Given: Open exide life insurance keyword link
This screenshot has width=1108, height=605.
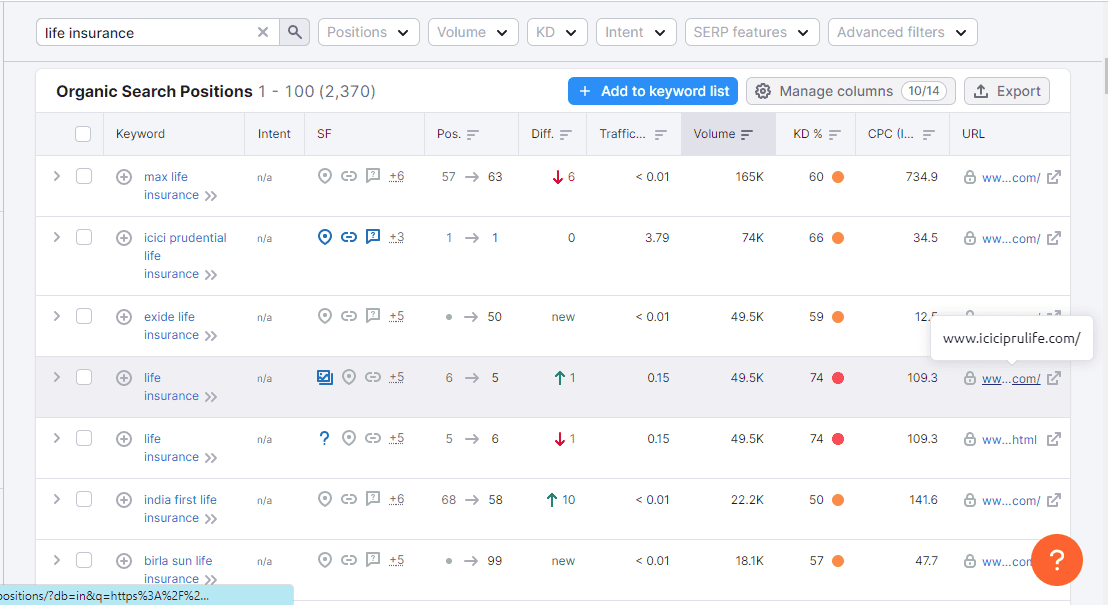Looking at the screenshot, I should (x=172, y=326).
